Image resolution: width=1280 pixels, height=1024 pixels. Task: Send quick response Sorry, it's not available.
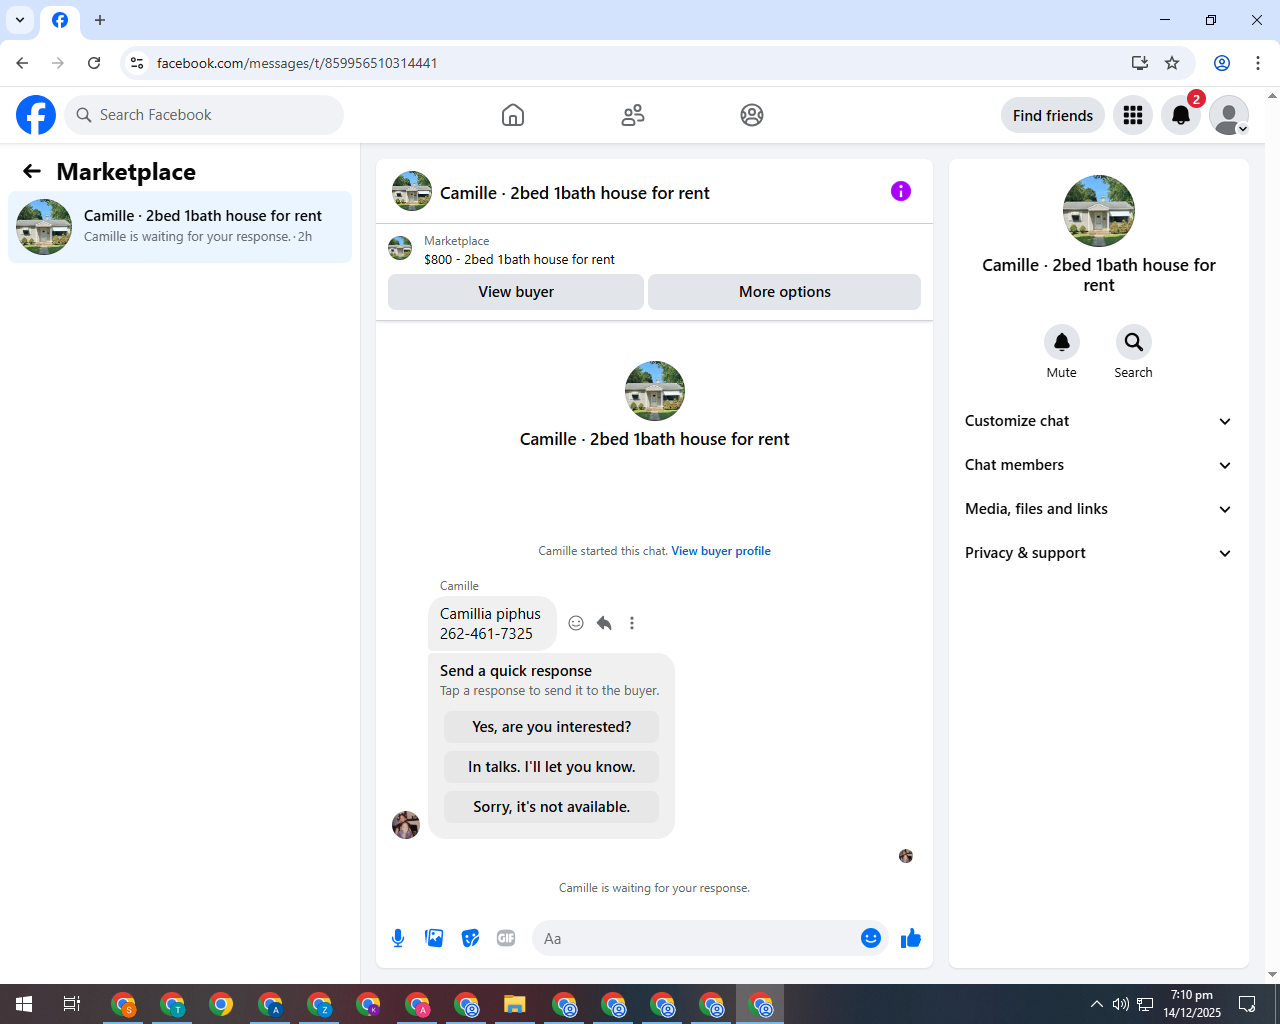552,807
